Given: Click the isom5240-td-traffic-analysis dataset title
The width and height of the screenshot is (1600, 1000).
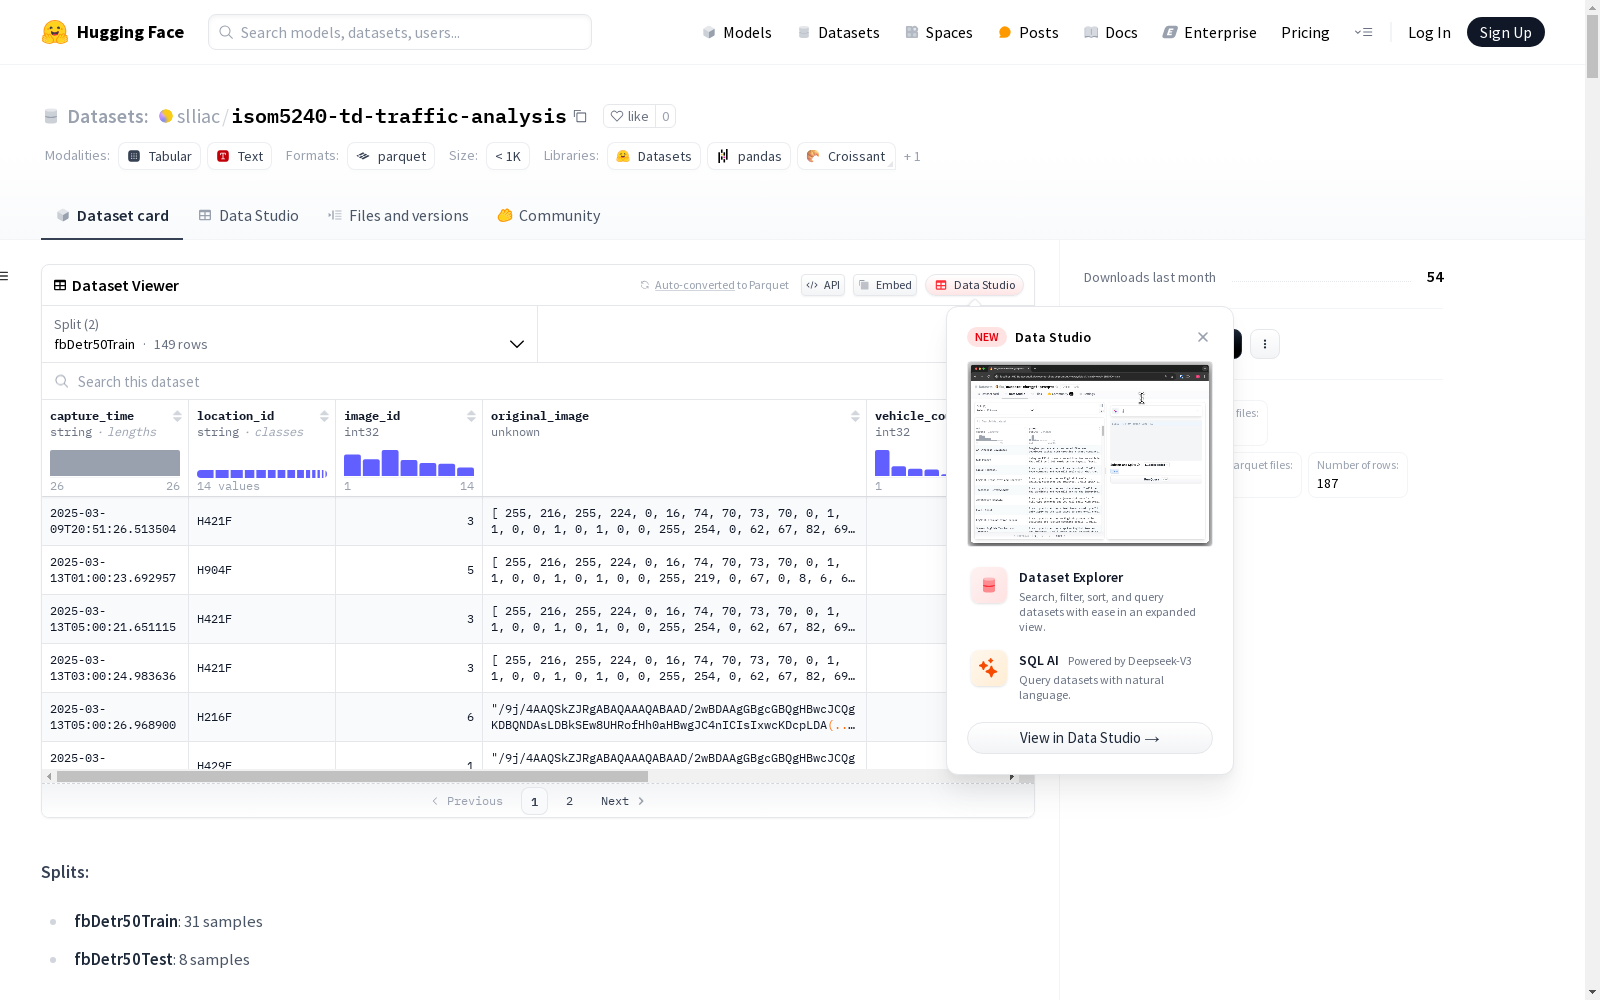Looking at the screenshot, I should [x=399, y=116].
